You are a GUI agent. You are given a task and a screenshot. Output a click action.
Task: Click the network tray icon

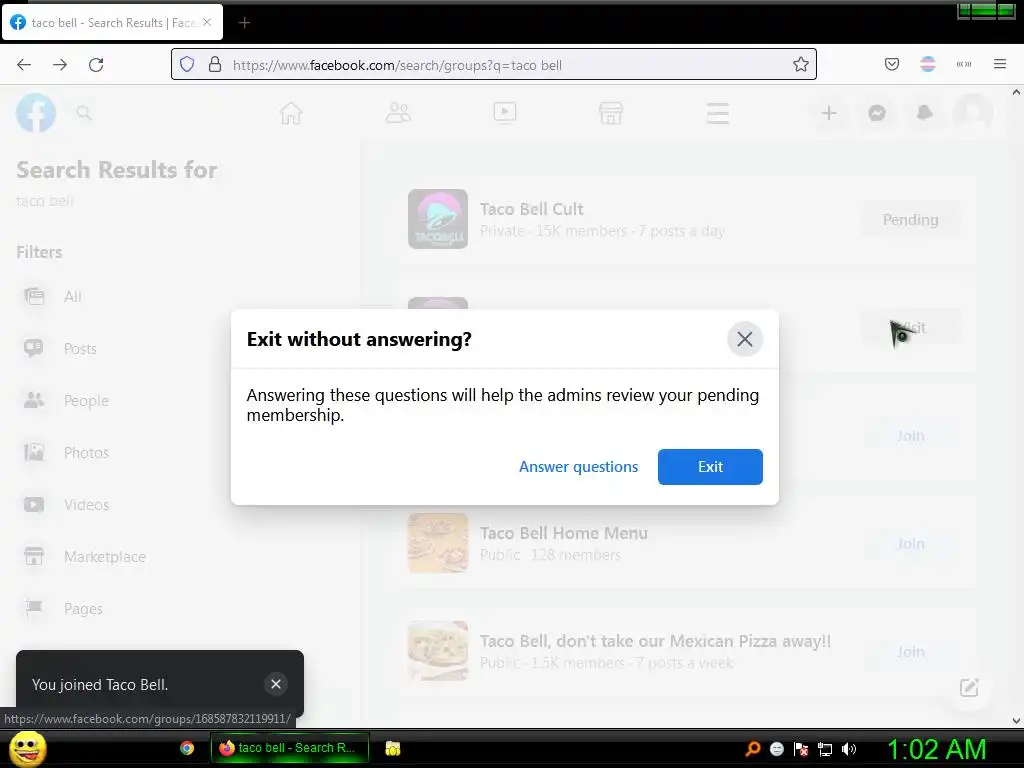point(825,749)
